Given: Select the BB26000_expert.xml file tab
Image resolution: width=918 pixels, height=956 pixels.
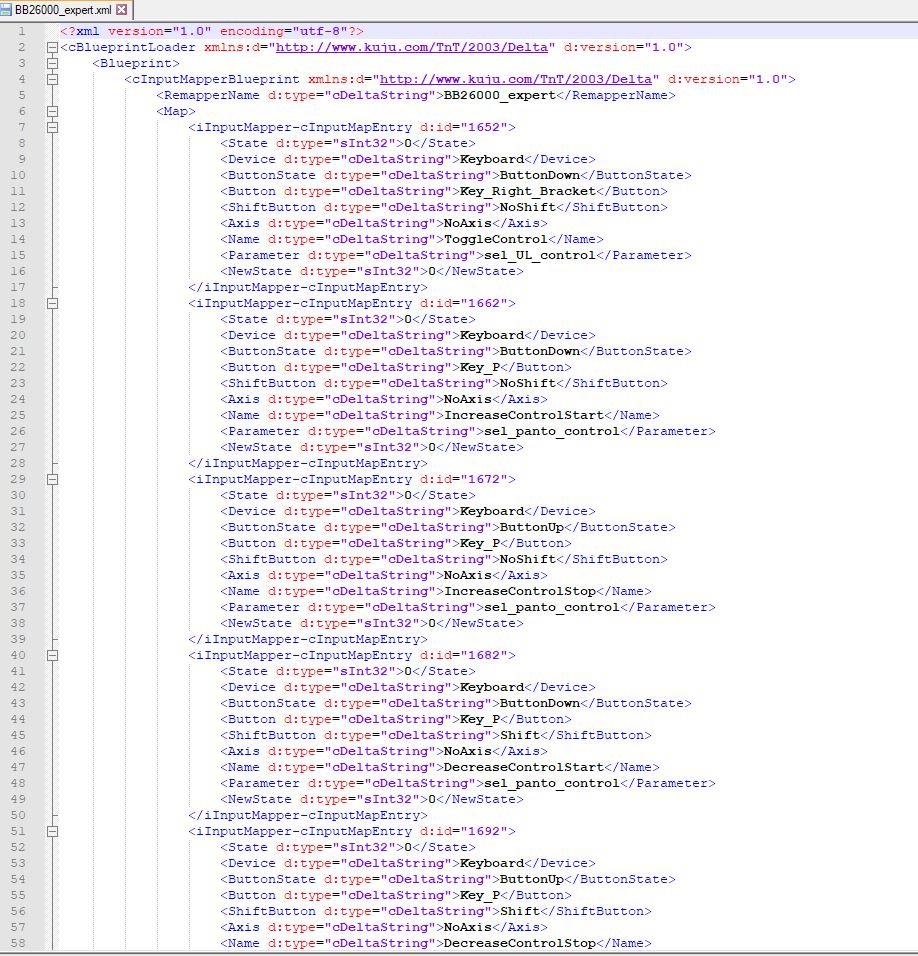Looking at the screenshot, I should pyautogui.click(x=66, y=10).
